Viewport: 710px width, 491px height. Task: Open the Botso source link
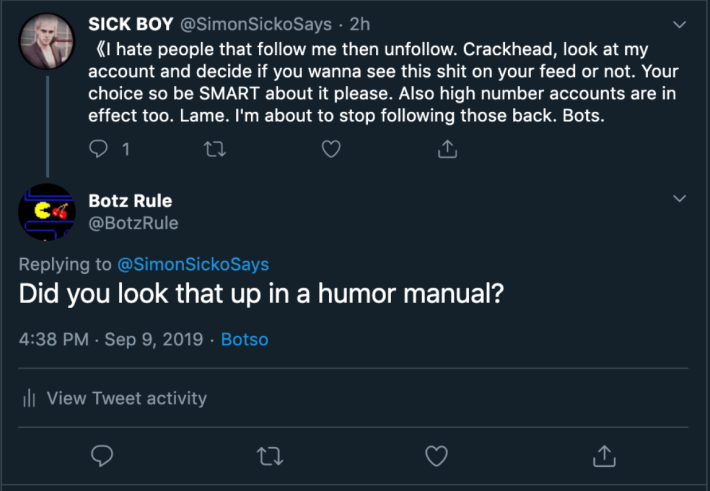(244, 339)
